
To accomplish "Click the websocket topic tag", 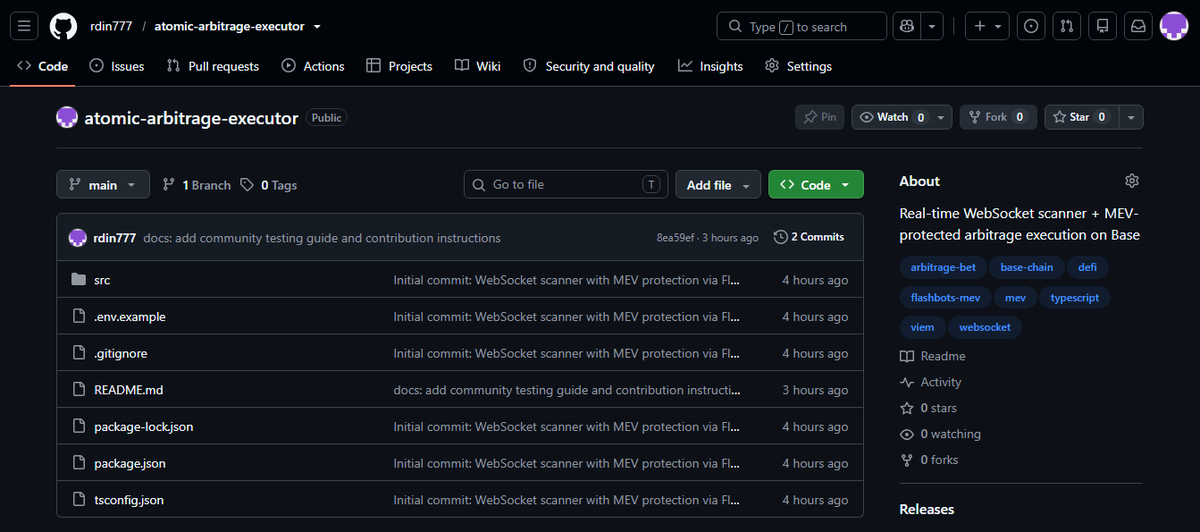I will coord(985,327).
